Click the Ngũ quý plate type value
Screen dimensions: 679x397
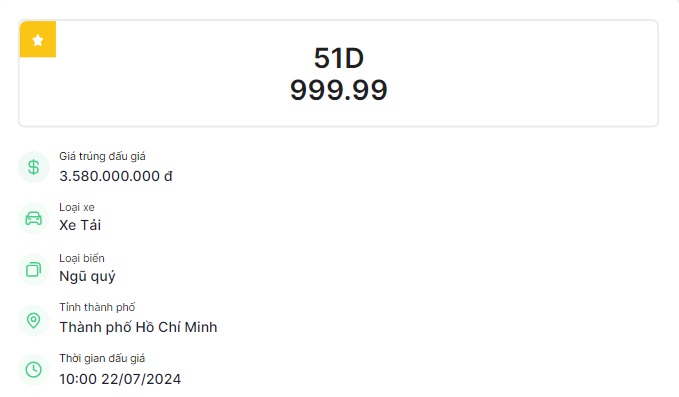pyautogui.click(x=87, y=277)
